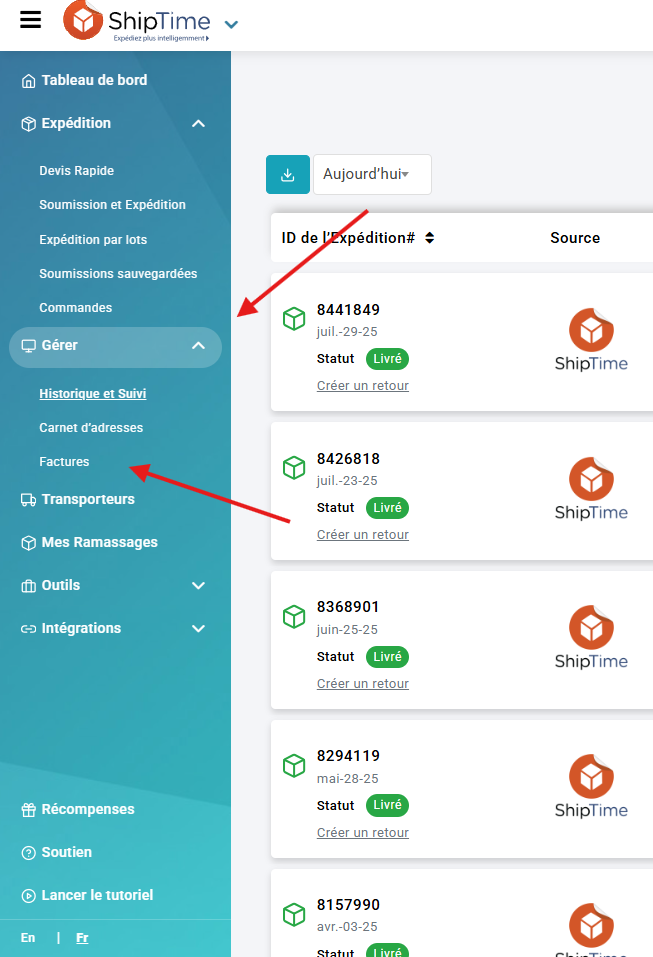The width and height of the screenshot is (653, 957).
Task: Click Livré status badge for 8368901
Action: (x=387, y=656)
